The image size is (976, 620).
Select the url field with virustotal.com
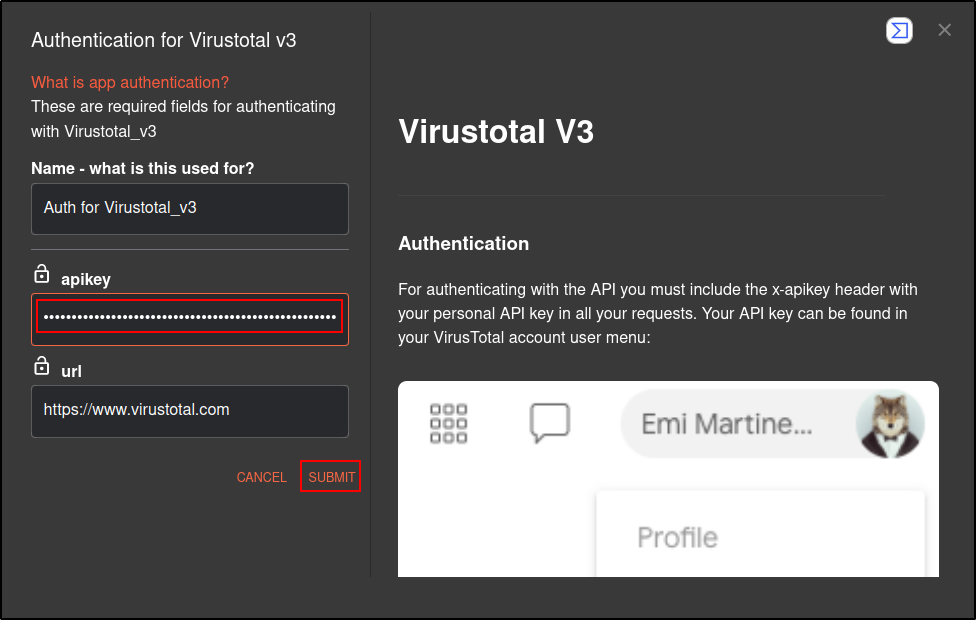coord(190,411)
